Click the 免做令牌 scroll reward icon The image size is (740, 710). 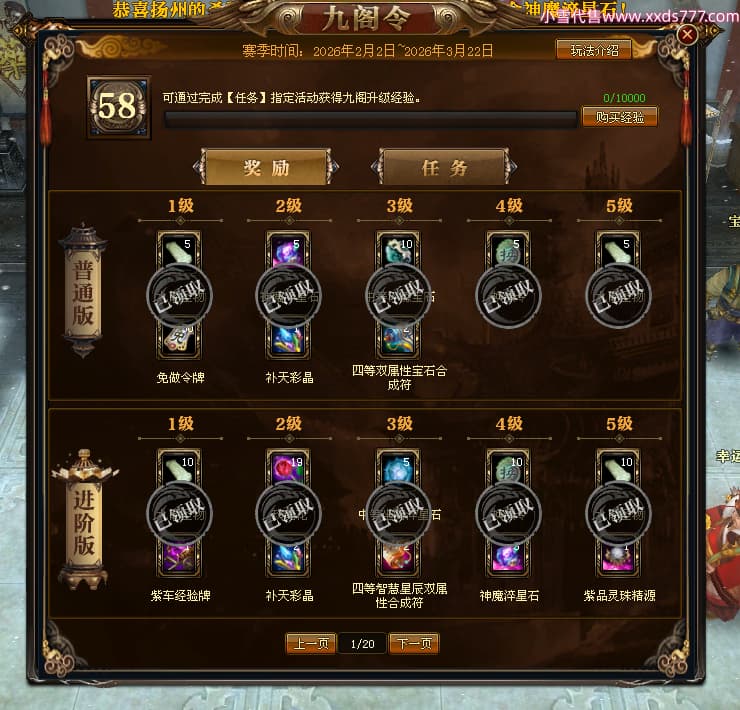tap(179, 341)
